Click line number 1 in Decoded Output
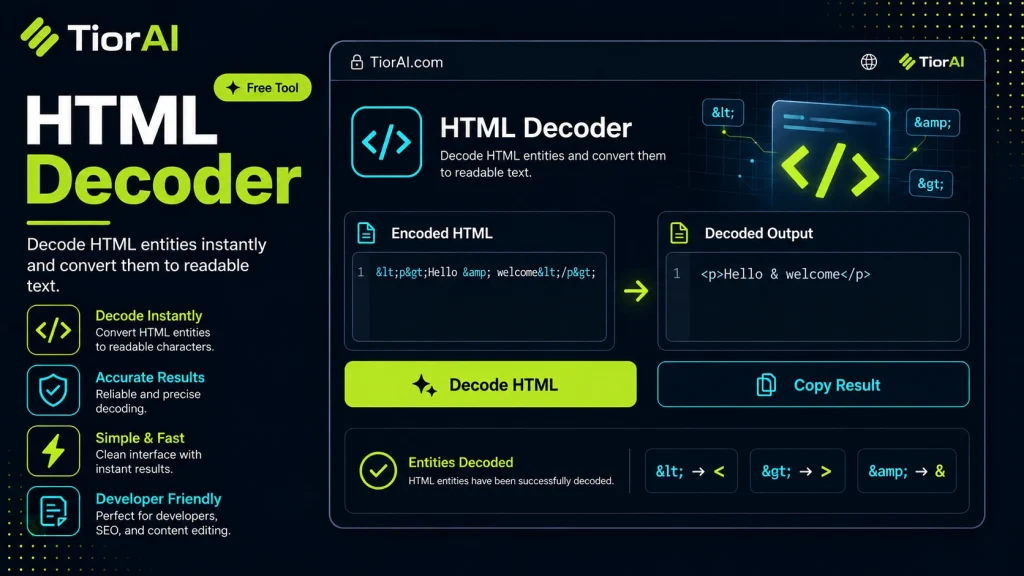The width and height of the screenshot is (1024, 576). (677, 274)
